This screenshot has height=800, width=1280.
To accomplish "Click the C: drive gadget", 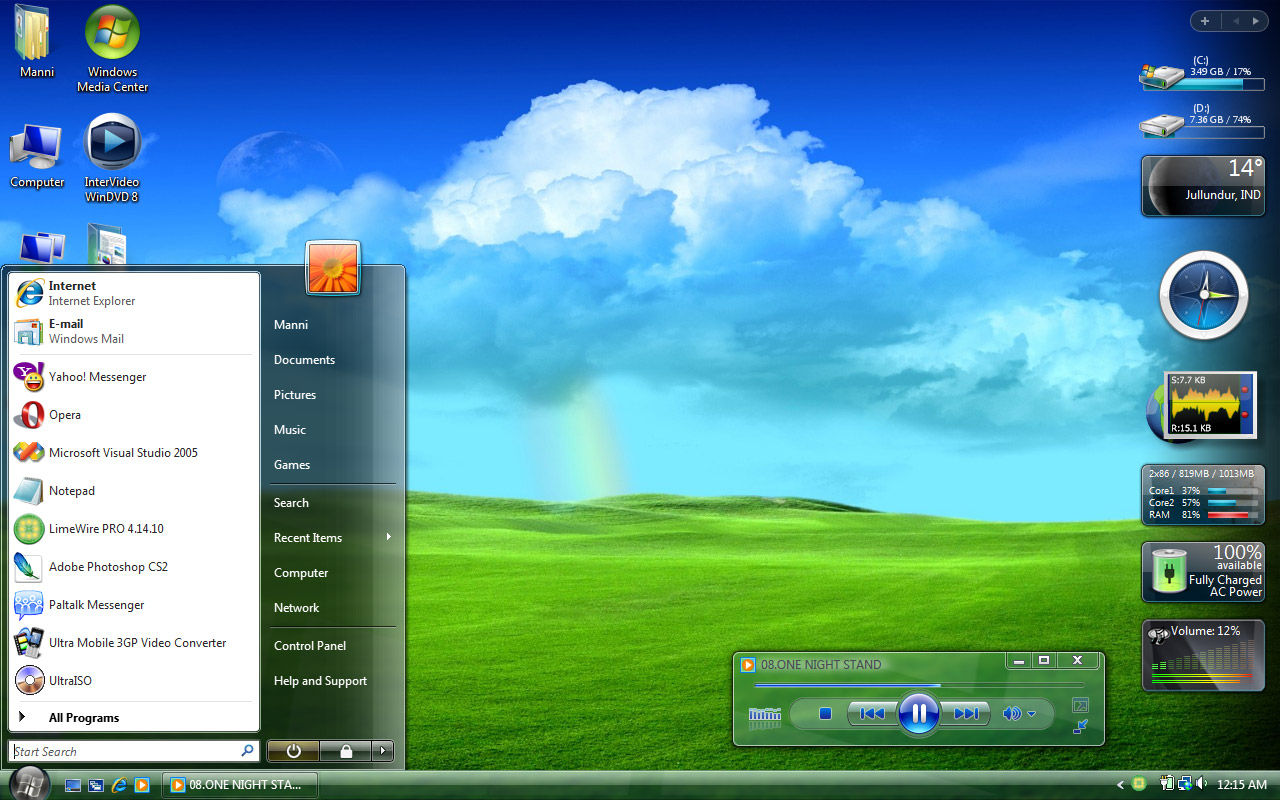I will 1200,73.
